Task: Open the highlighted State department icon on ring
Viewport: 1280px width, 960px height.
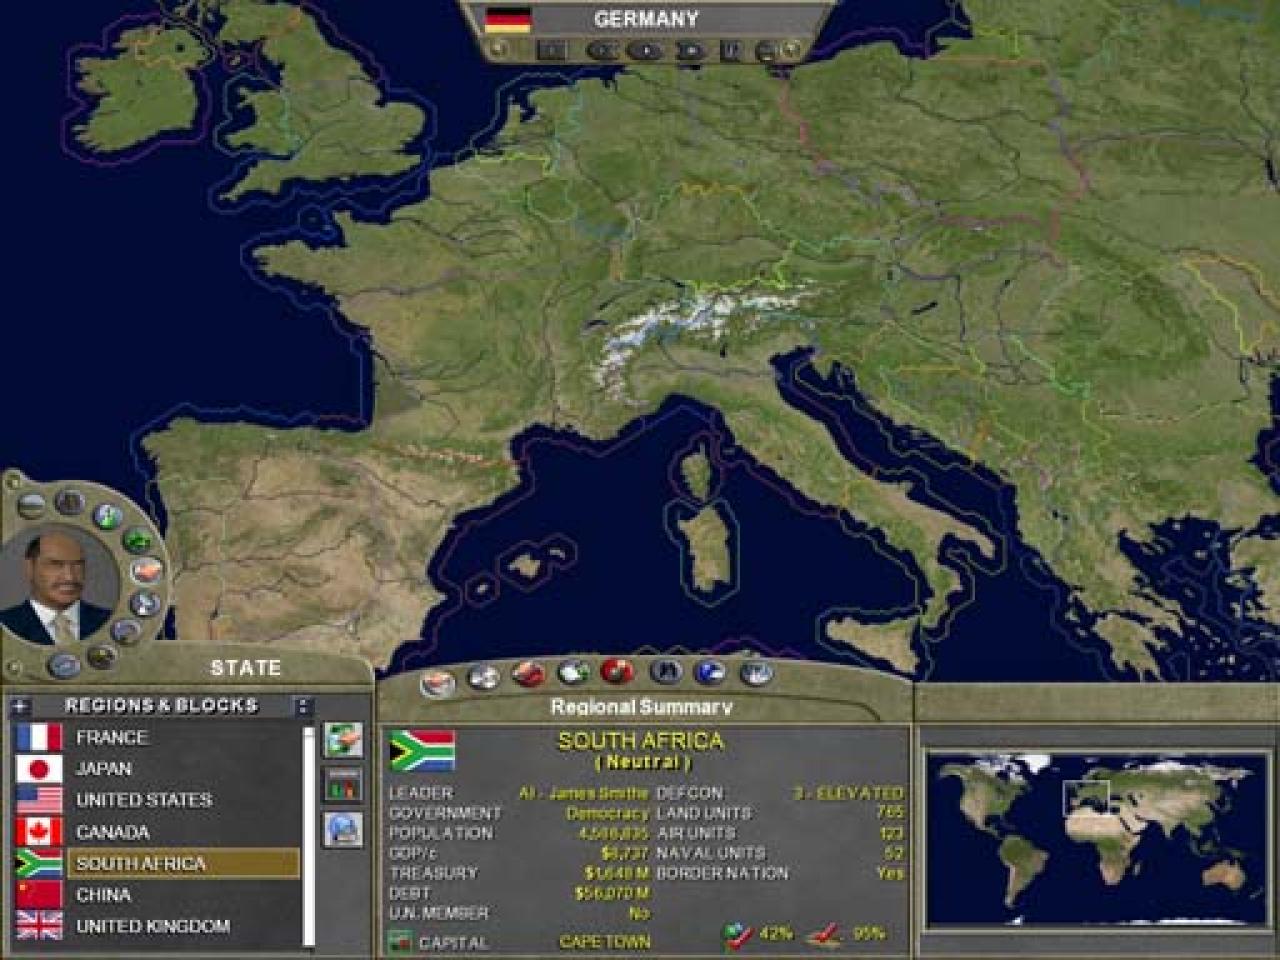Action: (147, 571)
